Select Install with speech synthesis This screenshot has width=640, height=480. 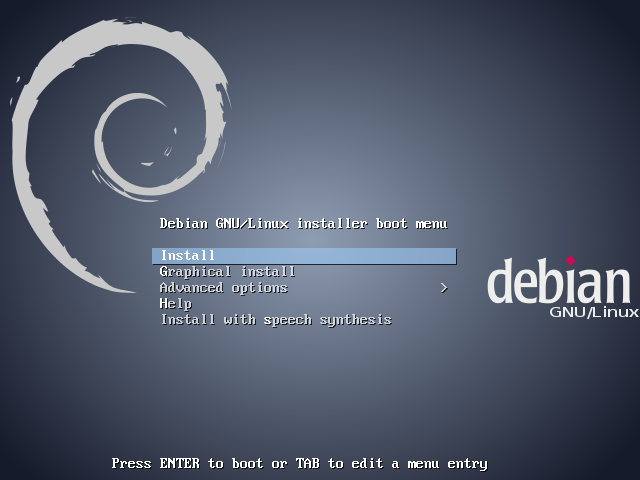pos(275,320)
